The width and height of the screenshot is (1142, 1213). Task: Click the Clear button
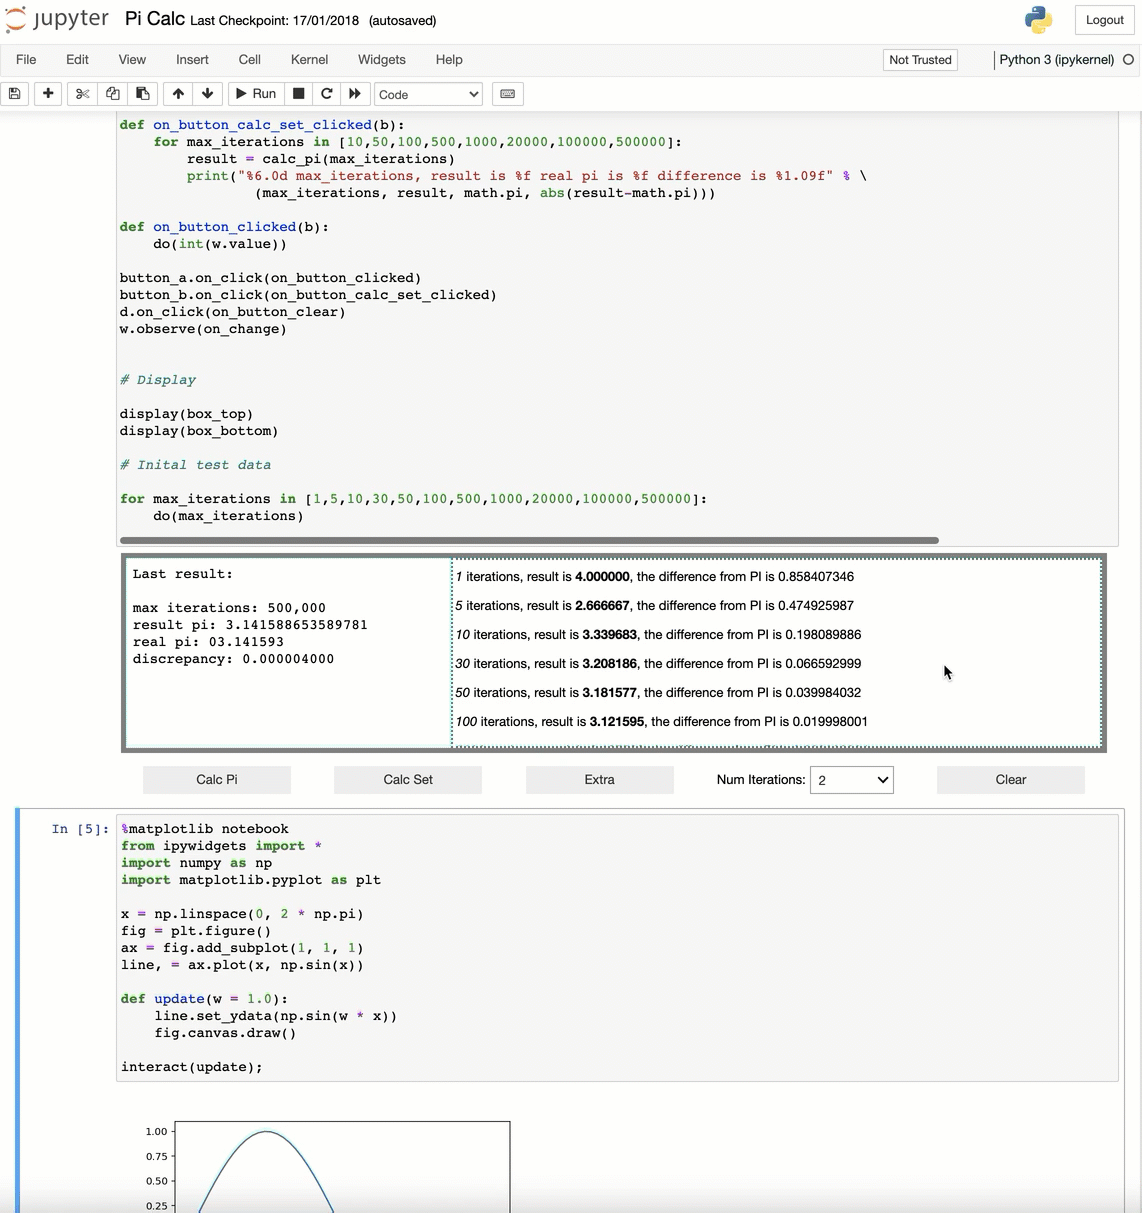click(x=1011, y=780)
